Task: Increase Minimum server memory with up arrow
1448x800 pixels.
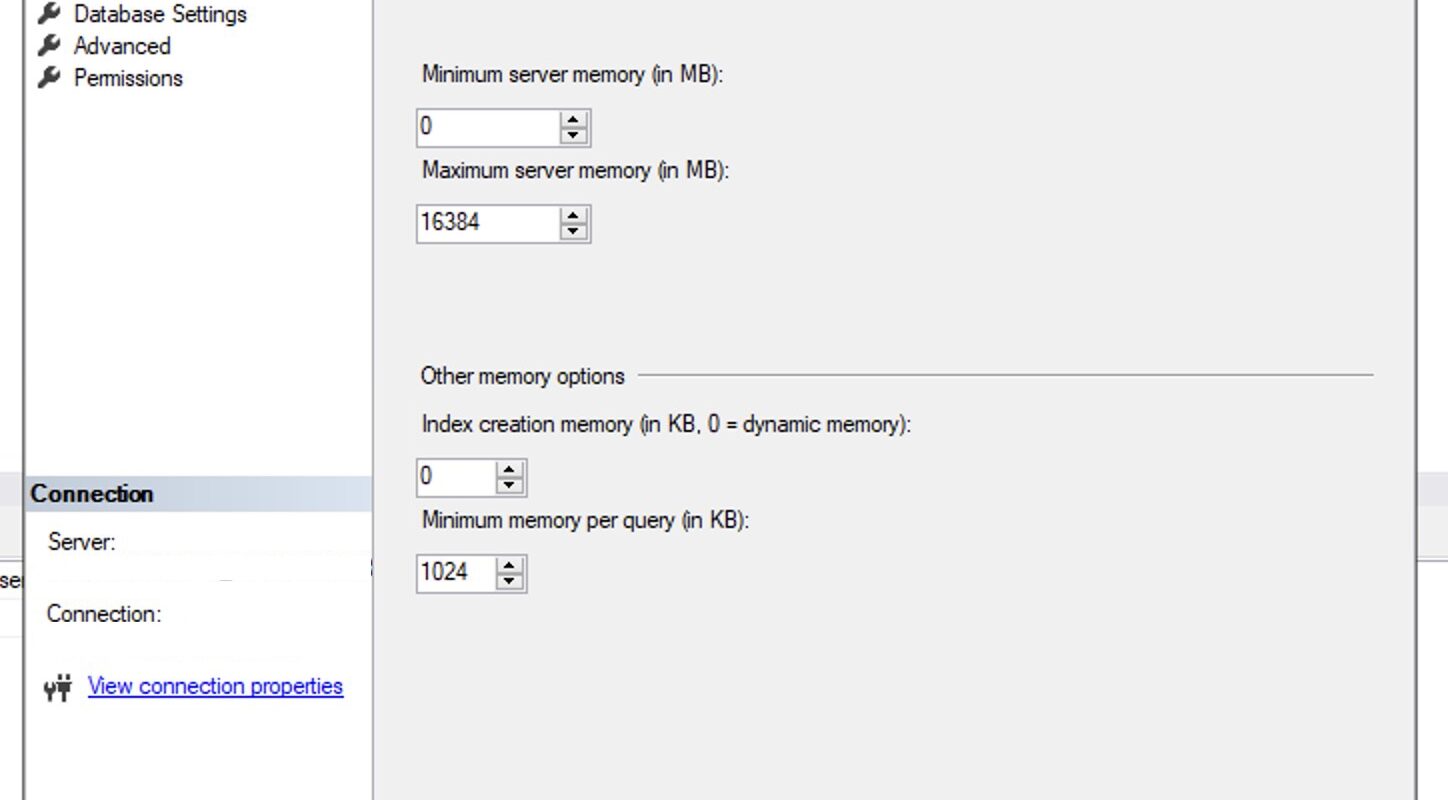Action: point(573,119)
